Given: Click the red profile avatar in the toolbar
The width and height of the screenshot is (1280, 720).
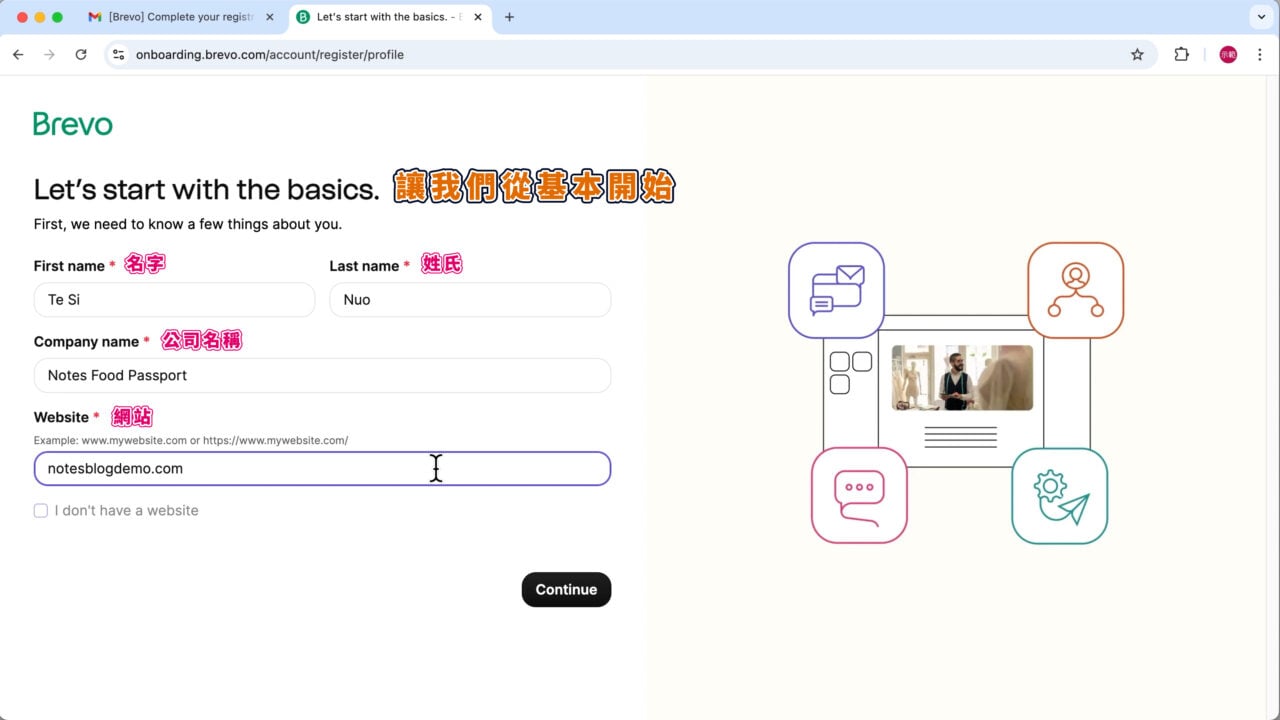Looking at the screenshot, I should (1227, 54).
